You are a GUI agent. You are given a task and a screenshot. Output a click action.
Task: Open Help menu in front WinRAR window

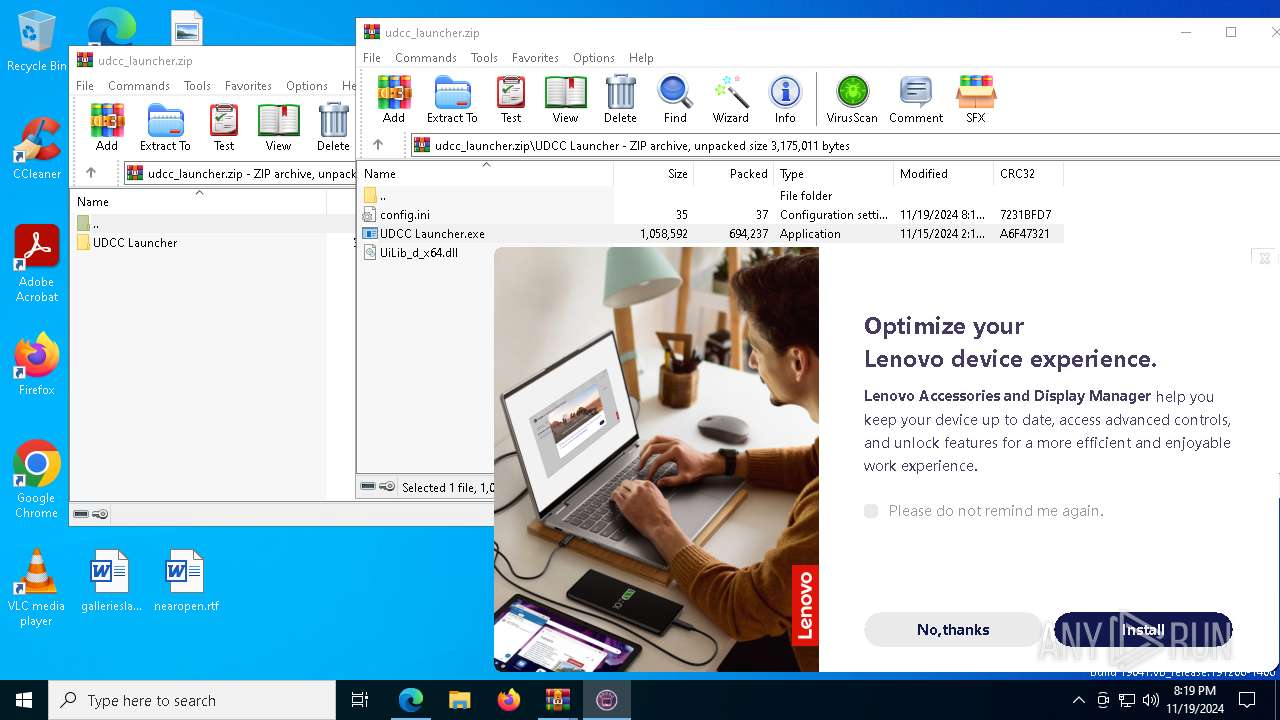641,58
